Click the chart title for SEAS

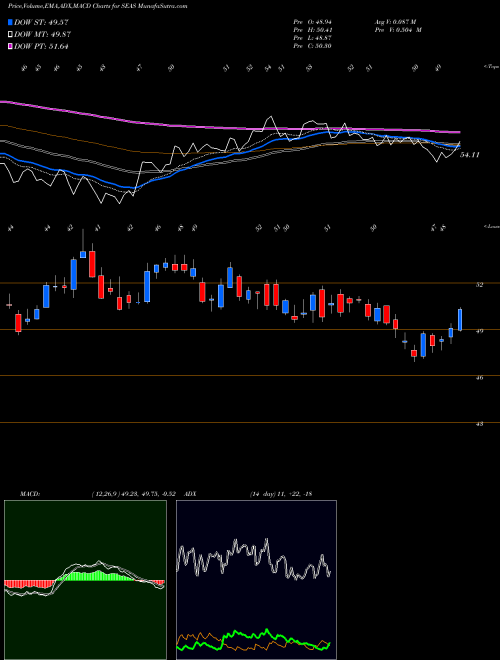click(x=98, y=6)
